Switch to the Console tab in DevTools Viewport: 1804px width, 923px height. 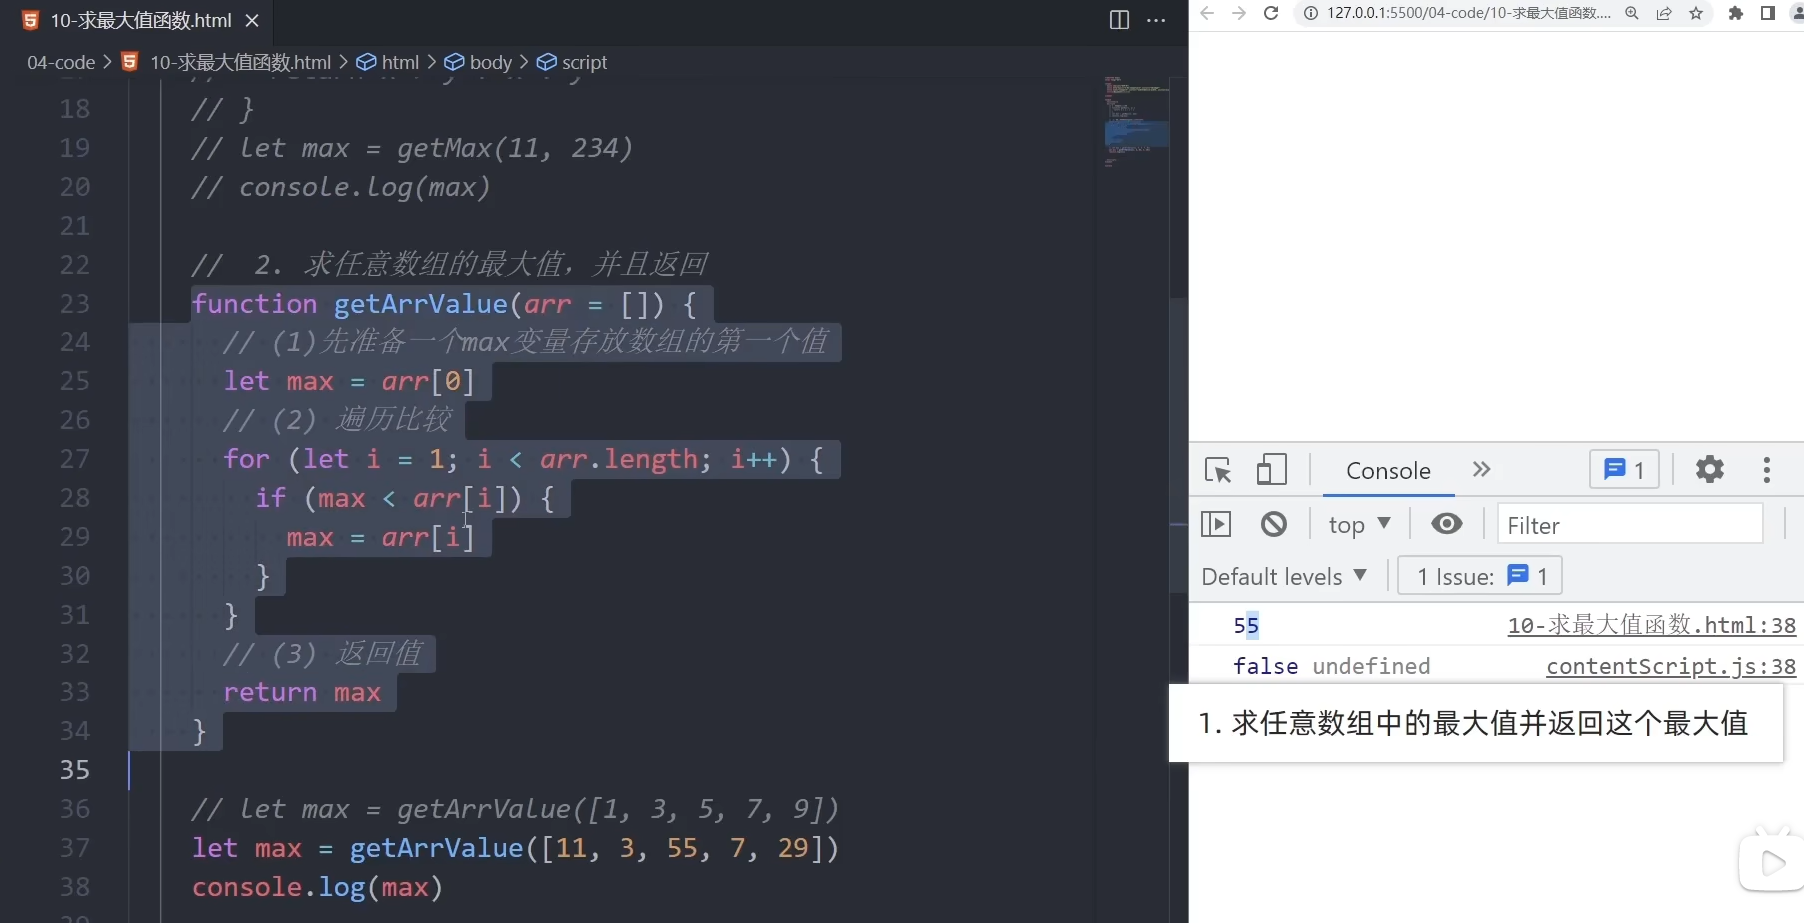1388,470
